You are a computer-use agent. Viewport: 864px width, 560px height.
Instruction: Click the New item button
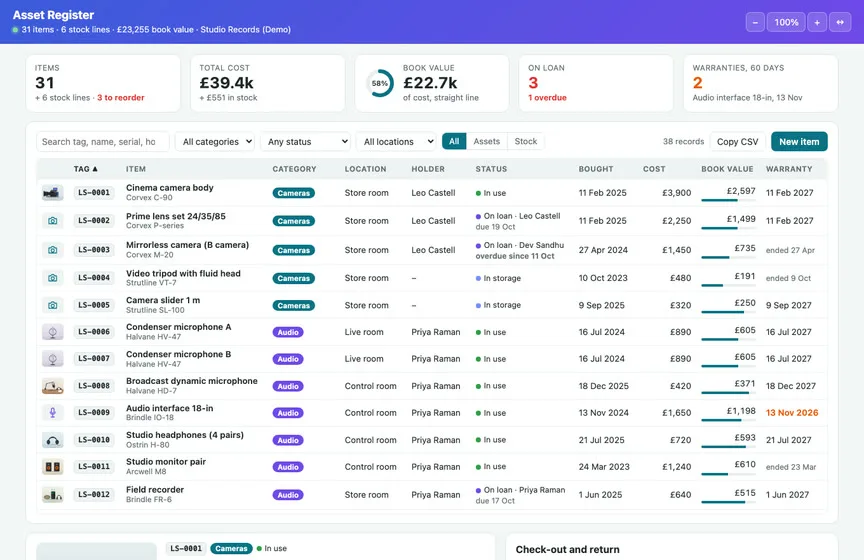pos(799,142)
